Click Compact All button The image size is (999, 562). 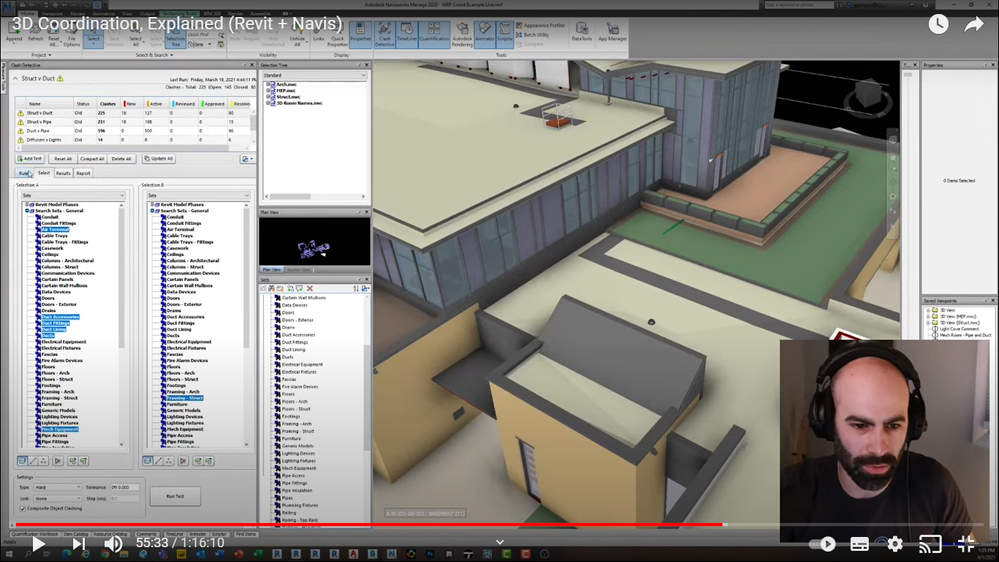pyautogui.click(x=92, y=159)
